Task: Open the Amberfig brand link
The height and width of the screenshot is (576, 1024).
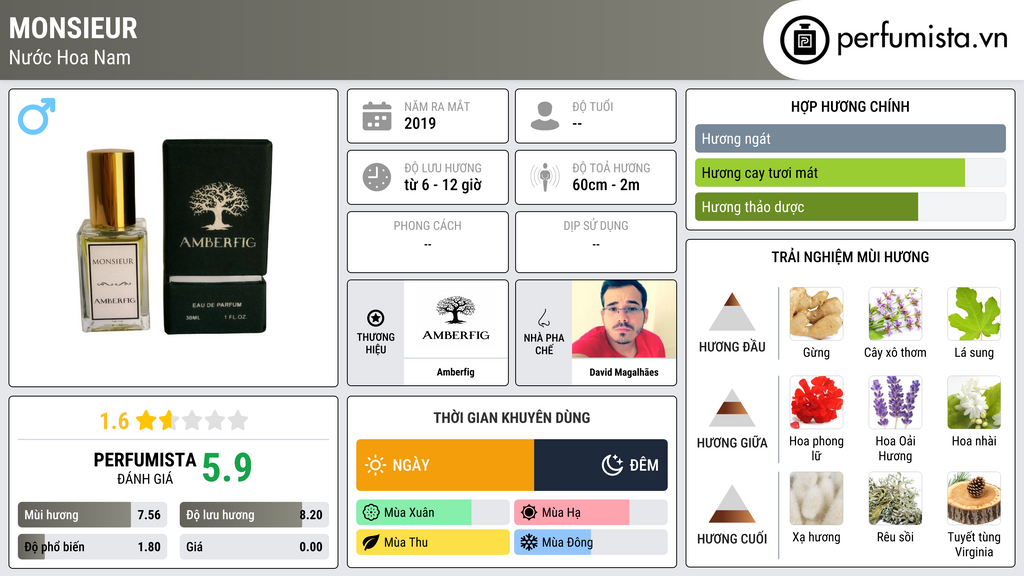Action: pos(456,333)
